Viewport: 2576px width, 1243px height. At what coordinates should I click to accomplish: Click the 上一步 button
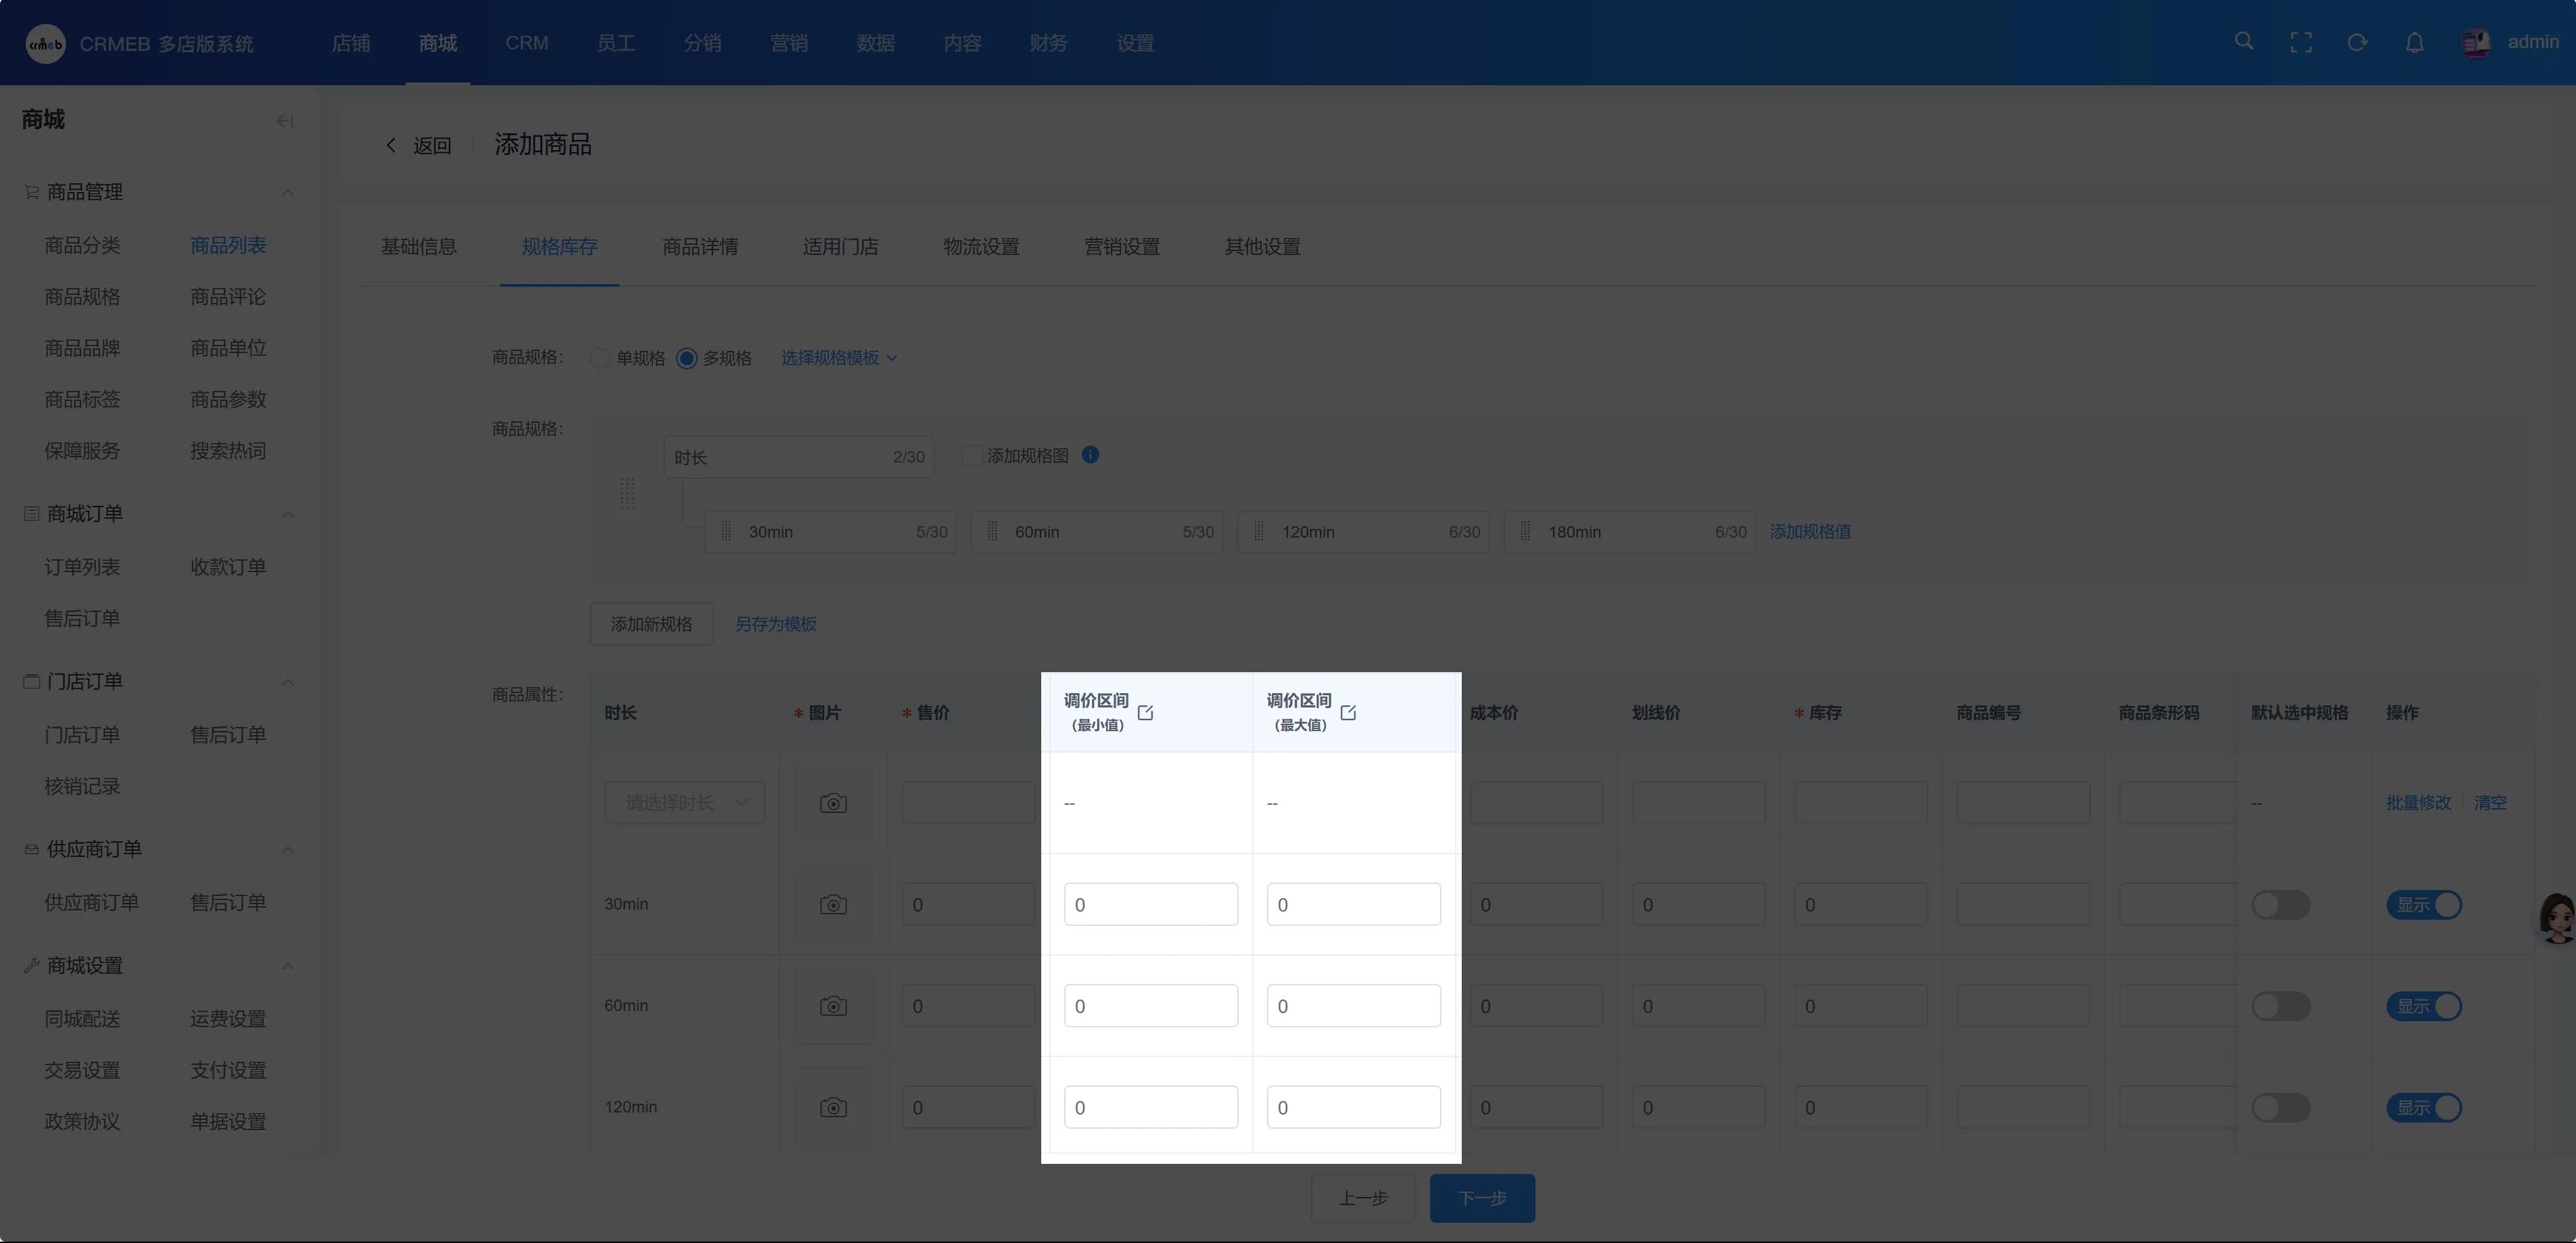coord(1363,1198)
